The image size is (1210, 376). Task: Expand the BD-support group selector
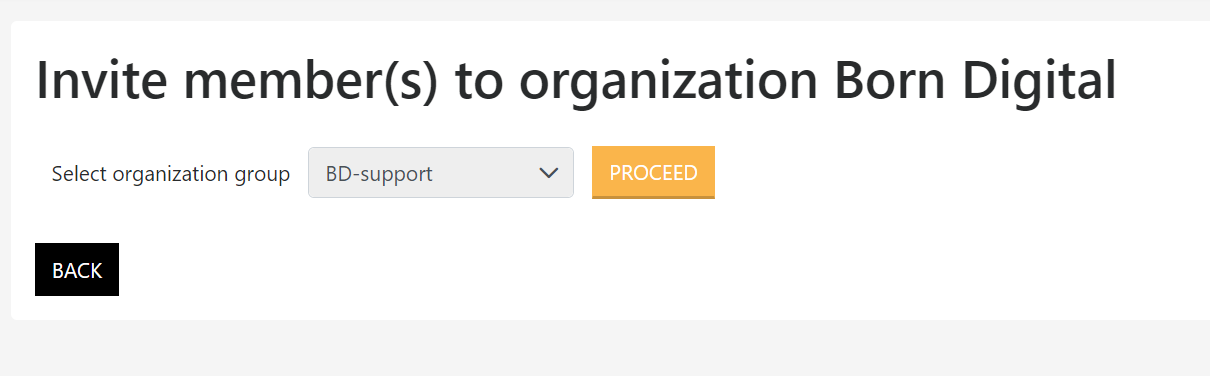[x=441, y=173]
